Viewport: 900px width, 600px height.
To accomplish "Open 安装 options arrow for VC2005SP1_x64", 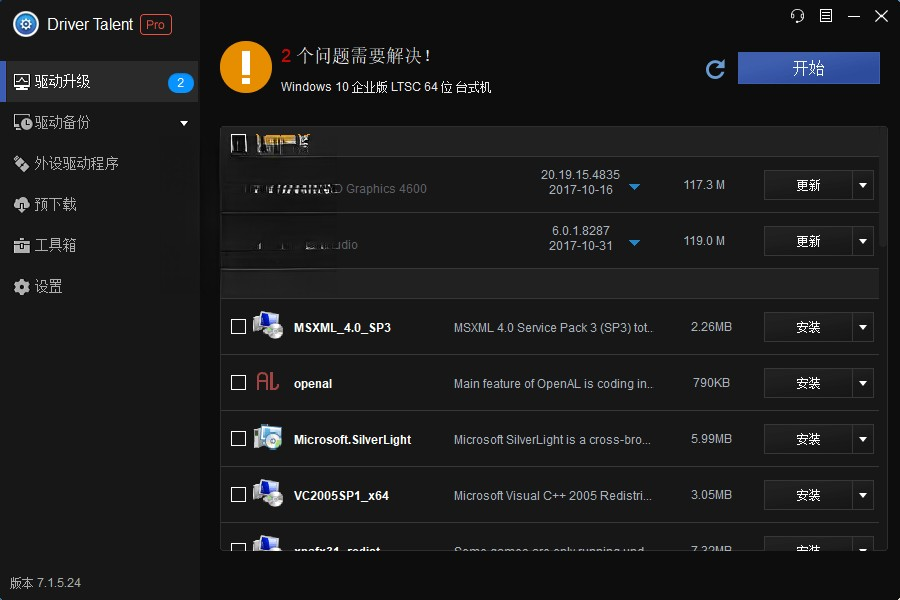I will click(x=863, y=495).
